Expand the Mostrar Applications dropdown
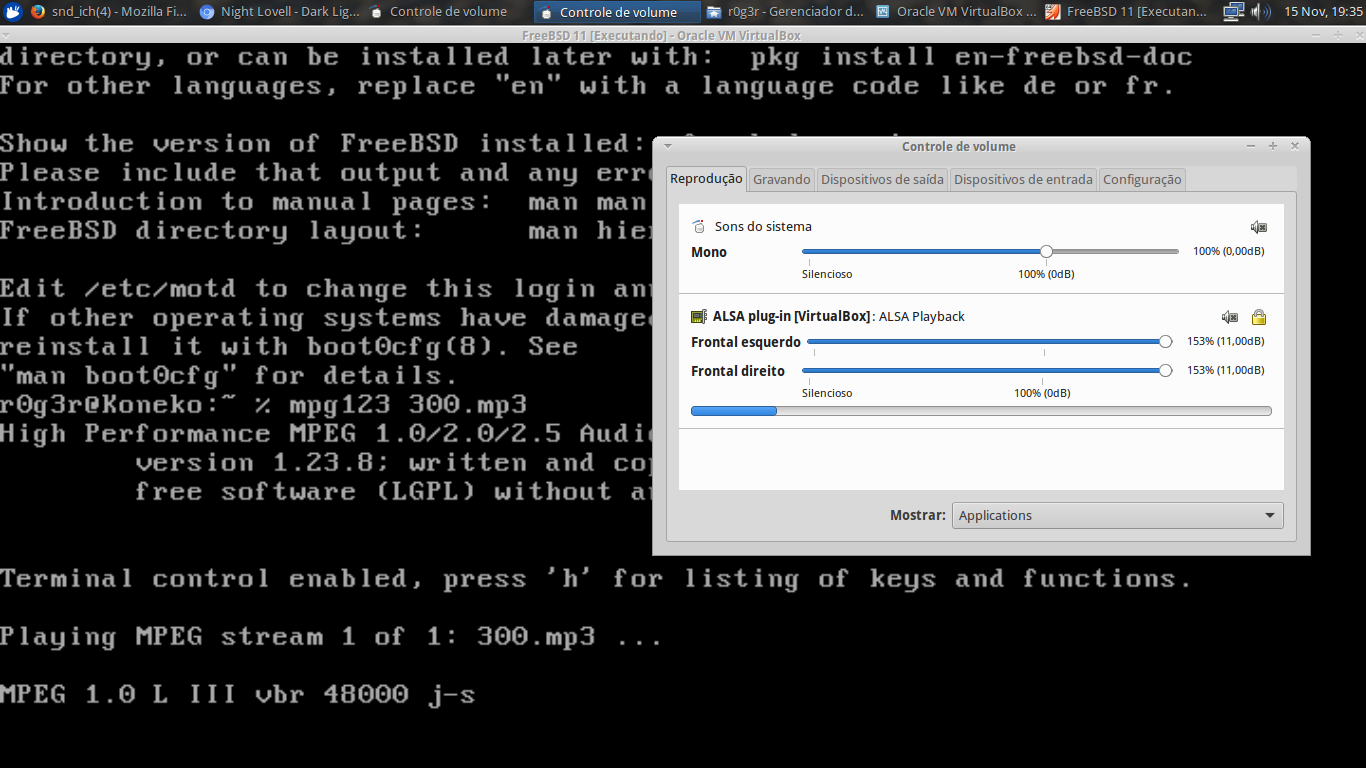The width and height of the screenshot is (1366, 768). pos(1117,516)
